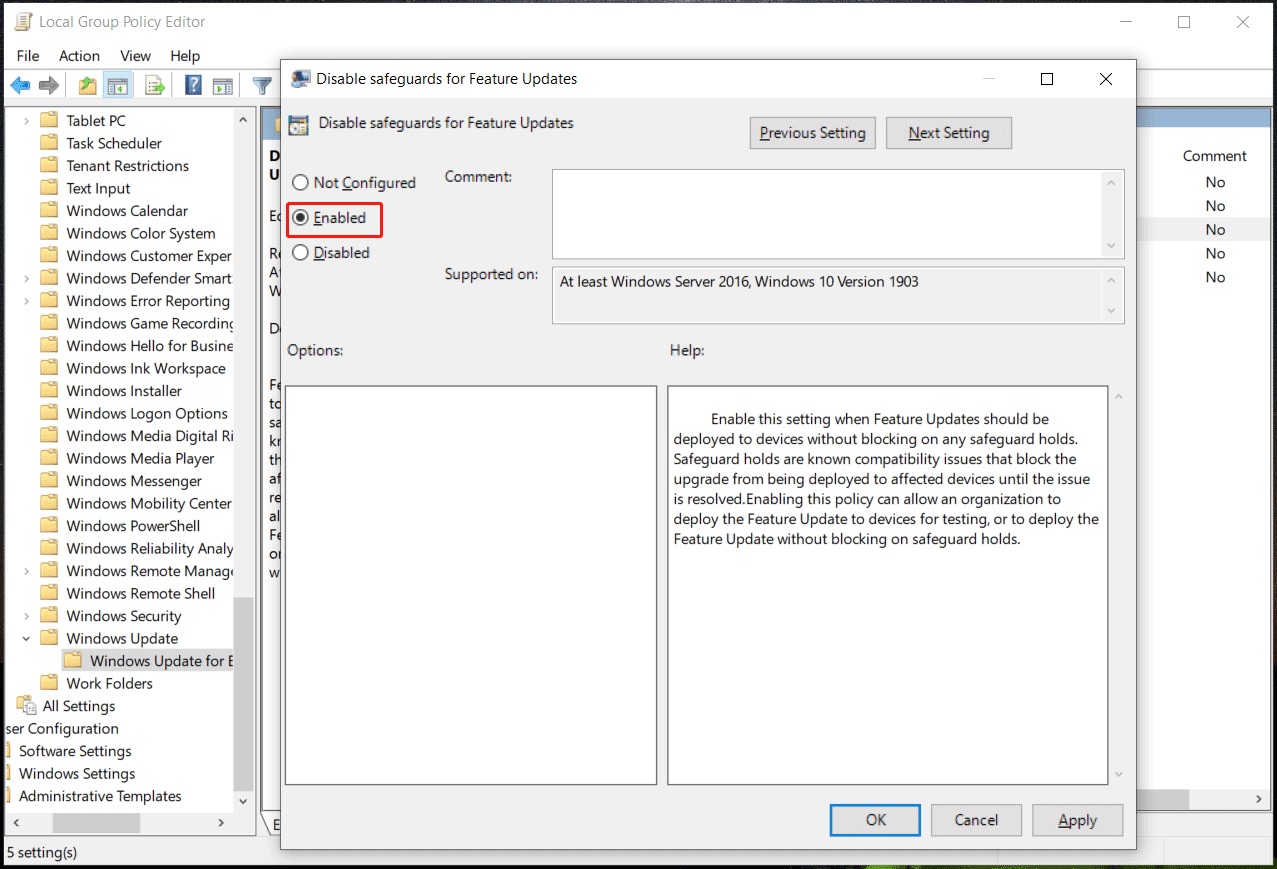The width and height of the screenshot is (1277, 869).
Task: Click policy icon beside Disable safeguards heading
Action: pyautogui.click(x=298, y=125)
